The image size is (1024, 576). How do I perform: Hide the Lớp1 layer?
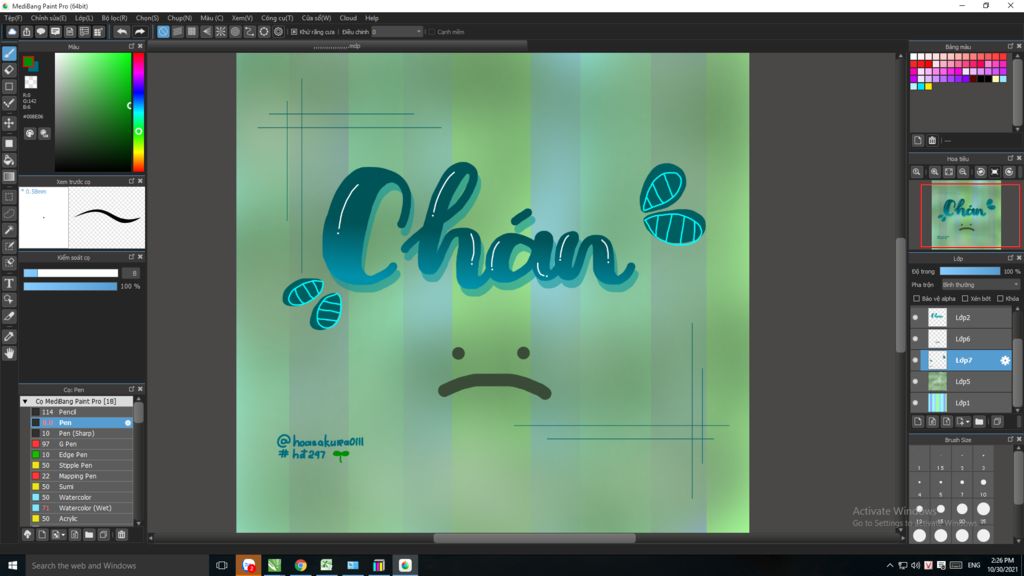pos(915,403)
